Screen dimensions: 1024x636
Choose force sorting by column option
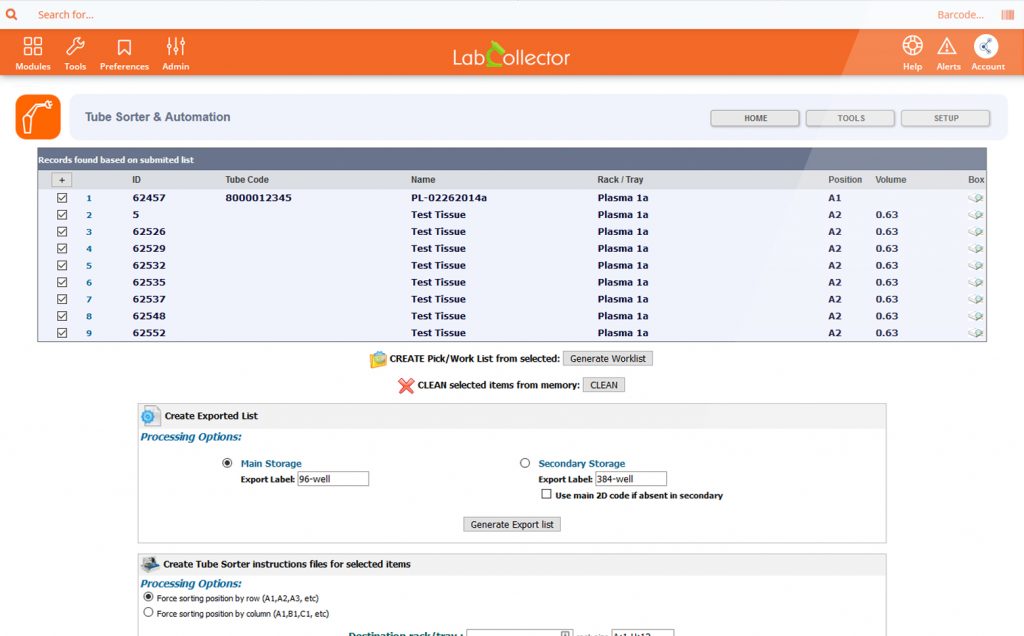(148, 612)
